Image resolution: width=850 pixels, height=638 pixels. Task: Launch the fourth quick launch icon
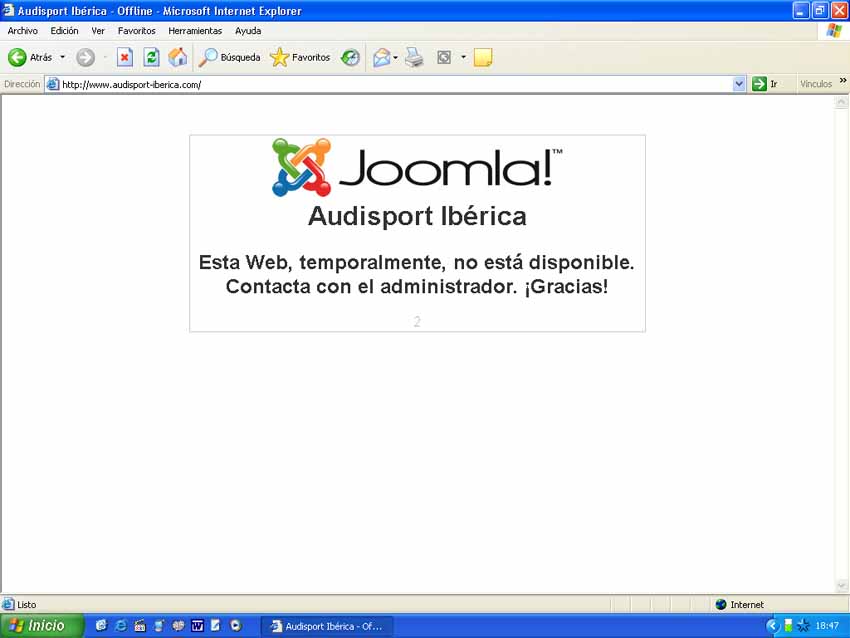coord(159,626)
